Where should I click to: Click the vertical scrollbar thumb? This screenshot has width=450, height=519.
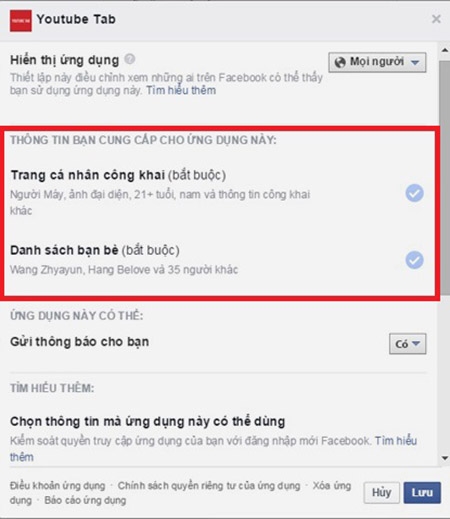coord(445,177)
